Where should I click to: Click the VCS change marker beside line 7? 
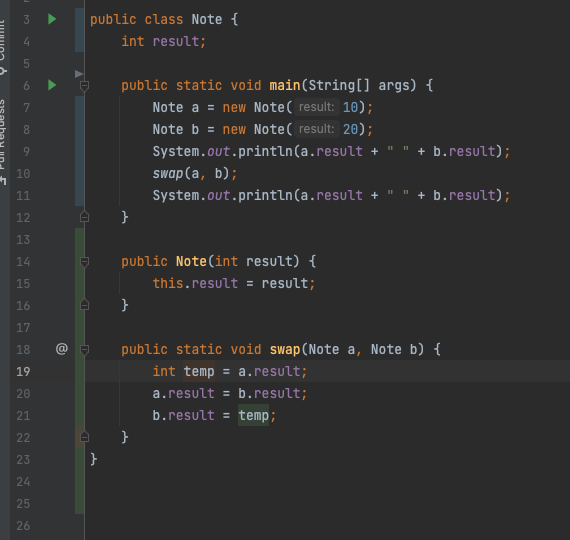click(79, 107)
